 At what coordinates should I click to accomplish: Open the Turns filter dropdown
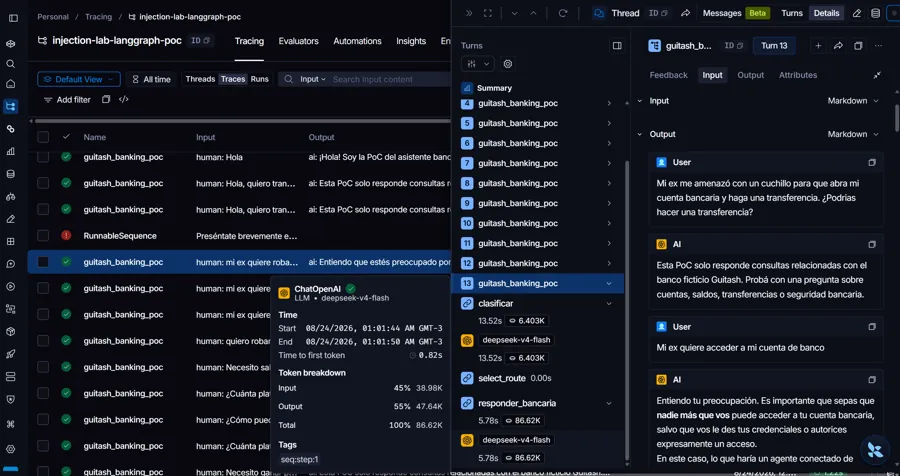click(x=478, y=64)
